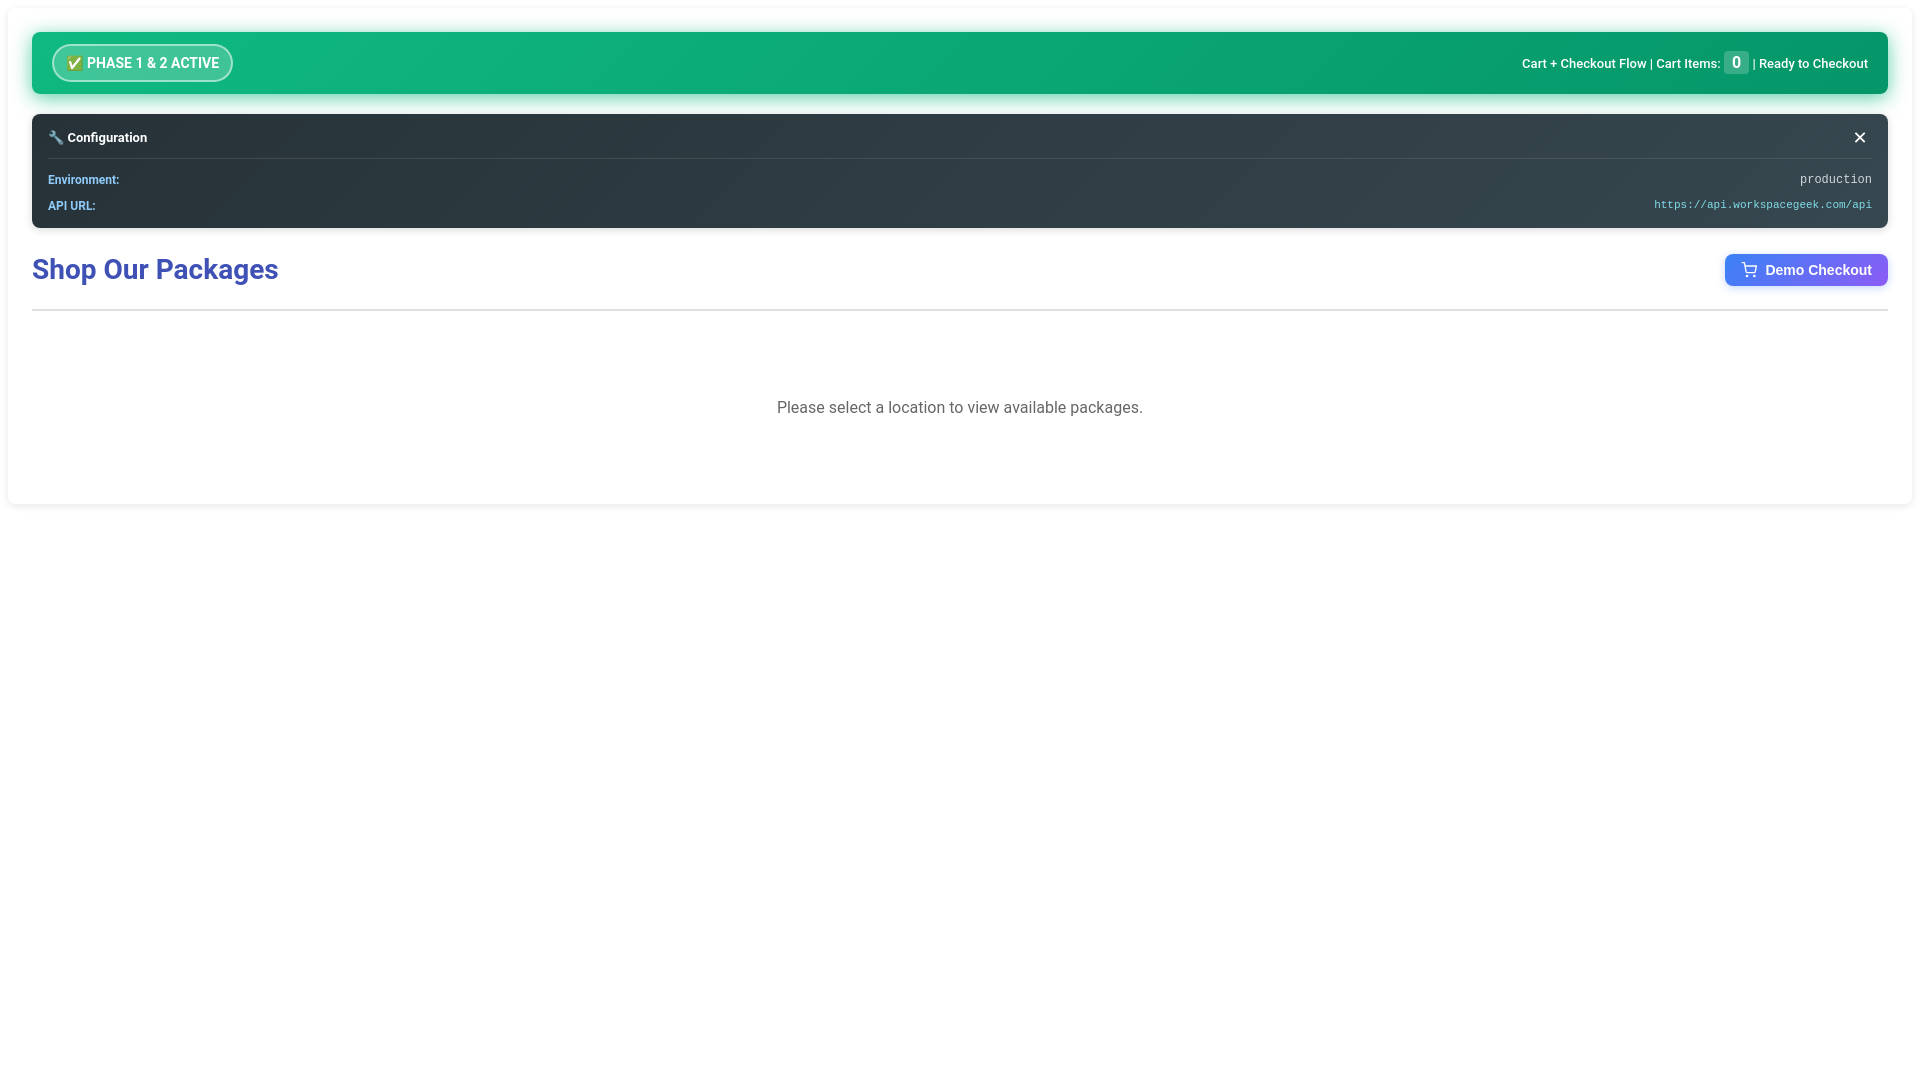Click the Ready to Checkout status text

point(1813,64)
